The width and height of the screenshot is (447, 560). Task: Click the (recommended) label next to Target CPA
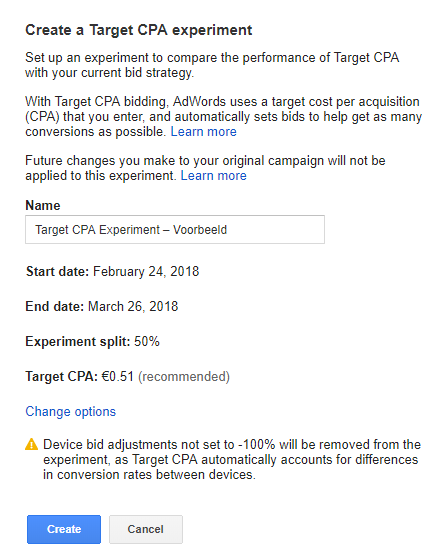pos(184,377)
